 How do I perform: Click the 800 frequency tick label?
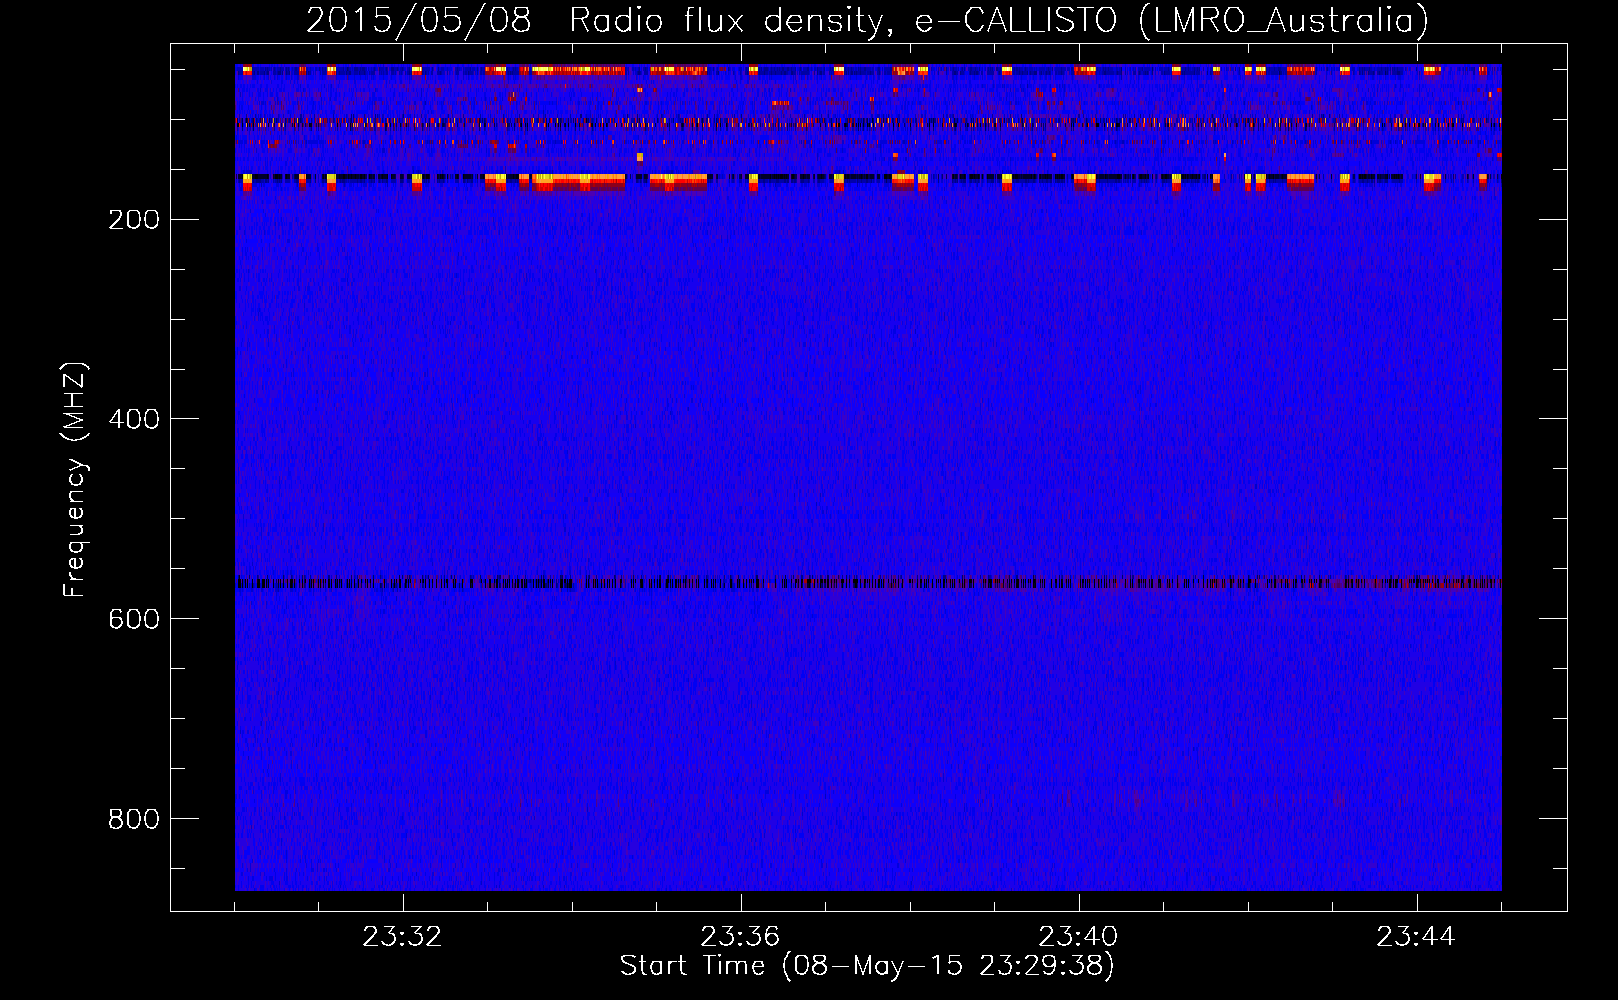click(x=134, y=819)
